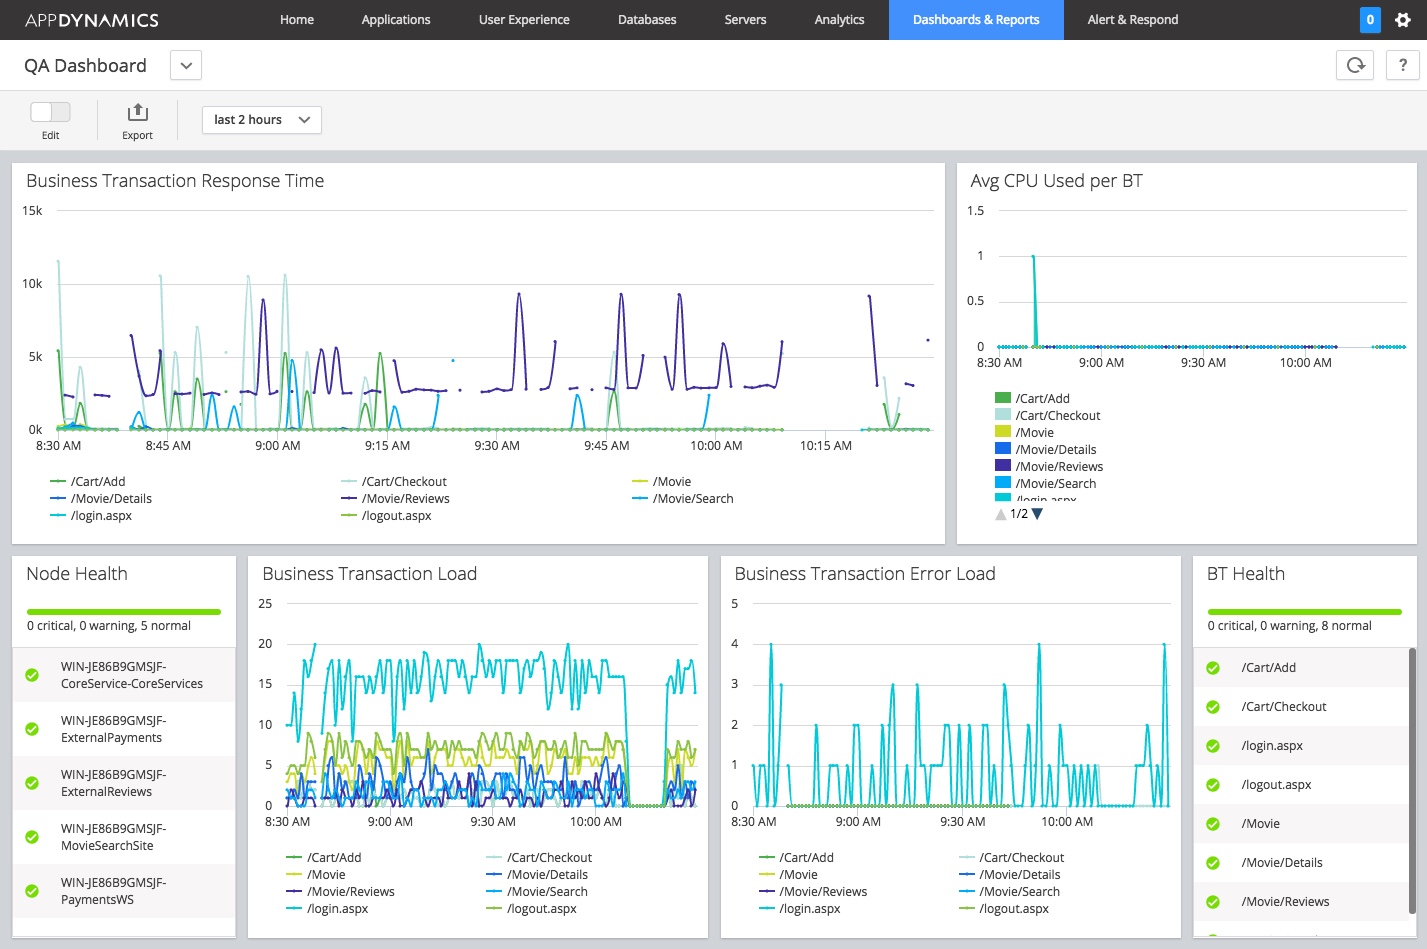Viewport: 1427px width, 949px height.
Task: Click the BT Health list scrollbar
Action: (1412, 780)
